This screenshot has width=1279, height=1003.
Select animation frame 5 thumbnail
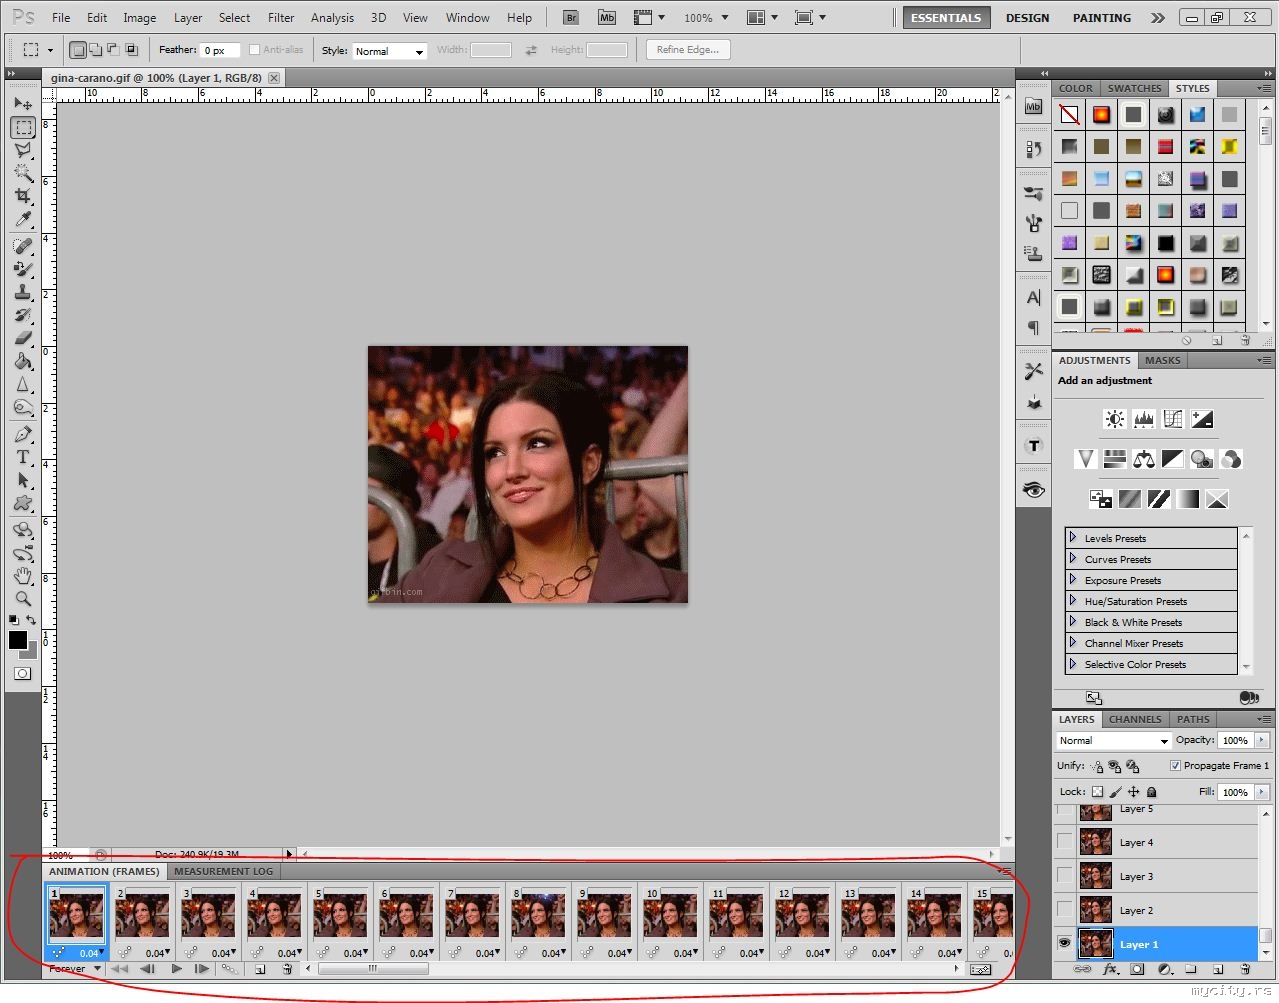(x=340, y=916)
